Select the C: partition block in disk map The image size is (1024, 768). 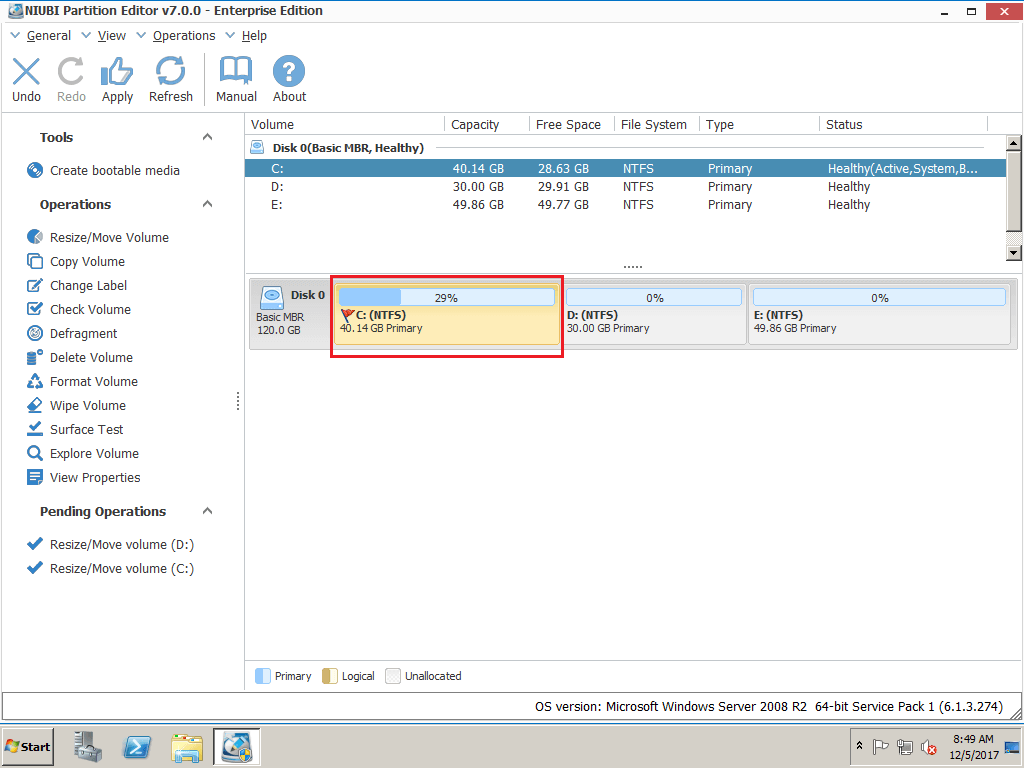(447, 315)
